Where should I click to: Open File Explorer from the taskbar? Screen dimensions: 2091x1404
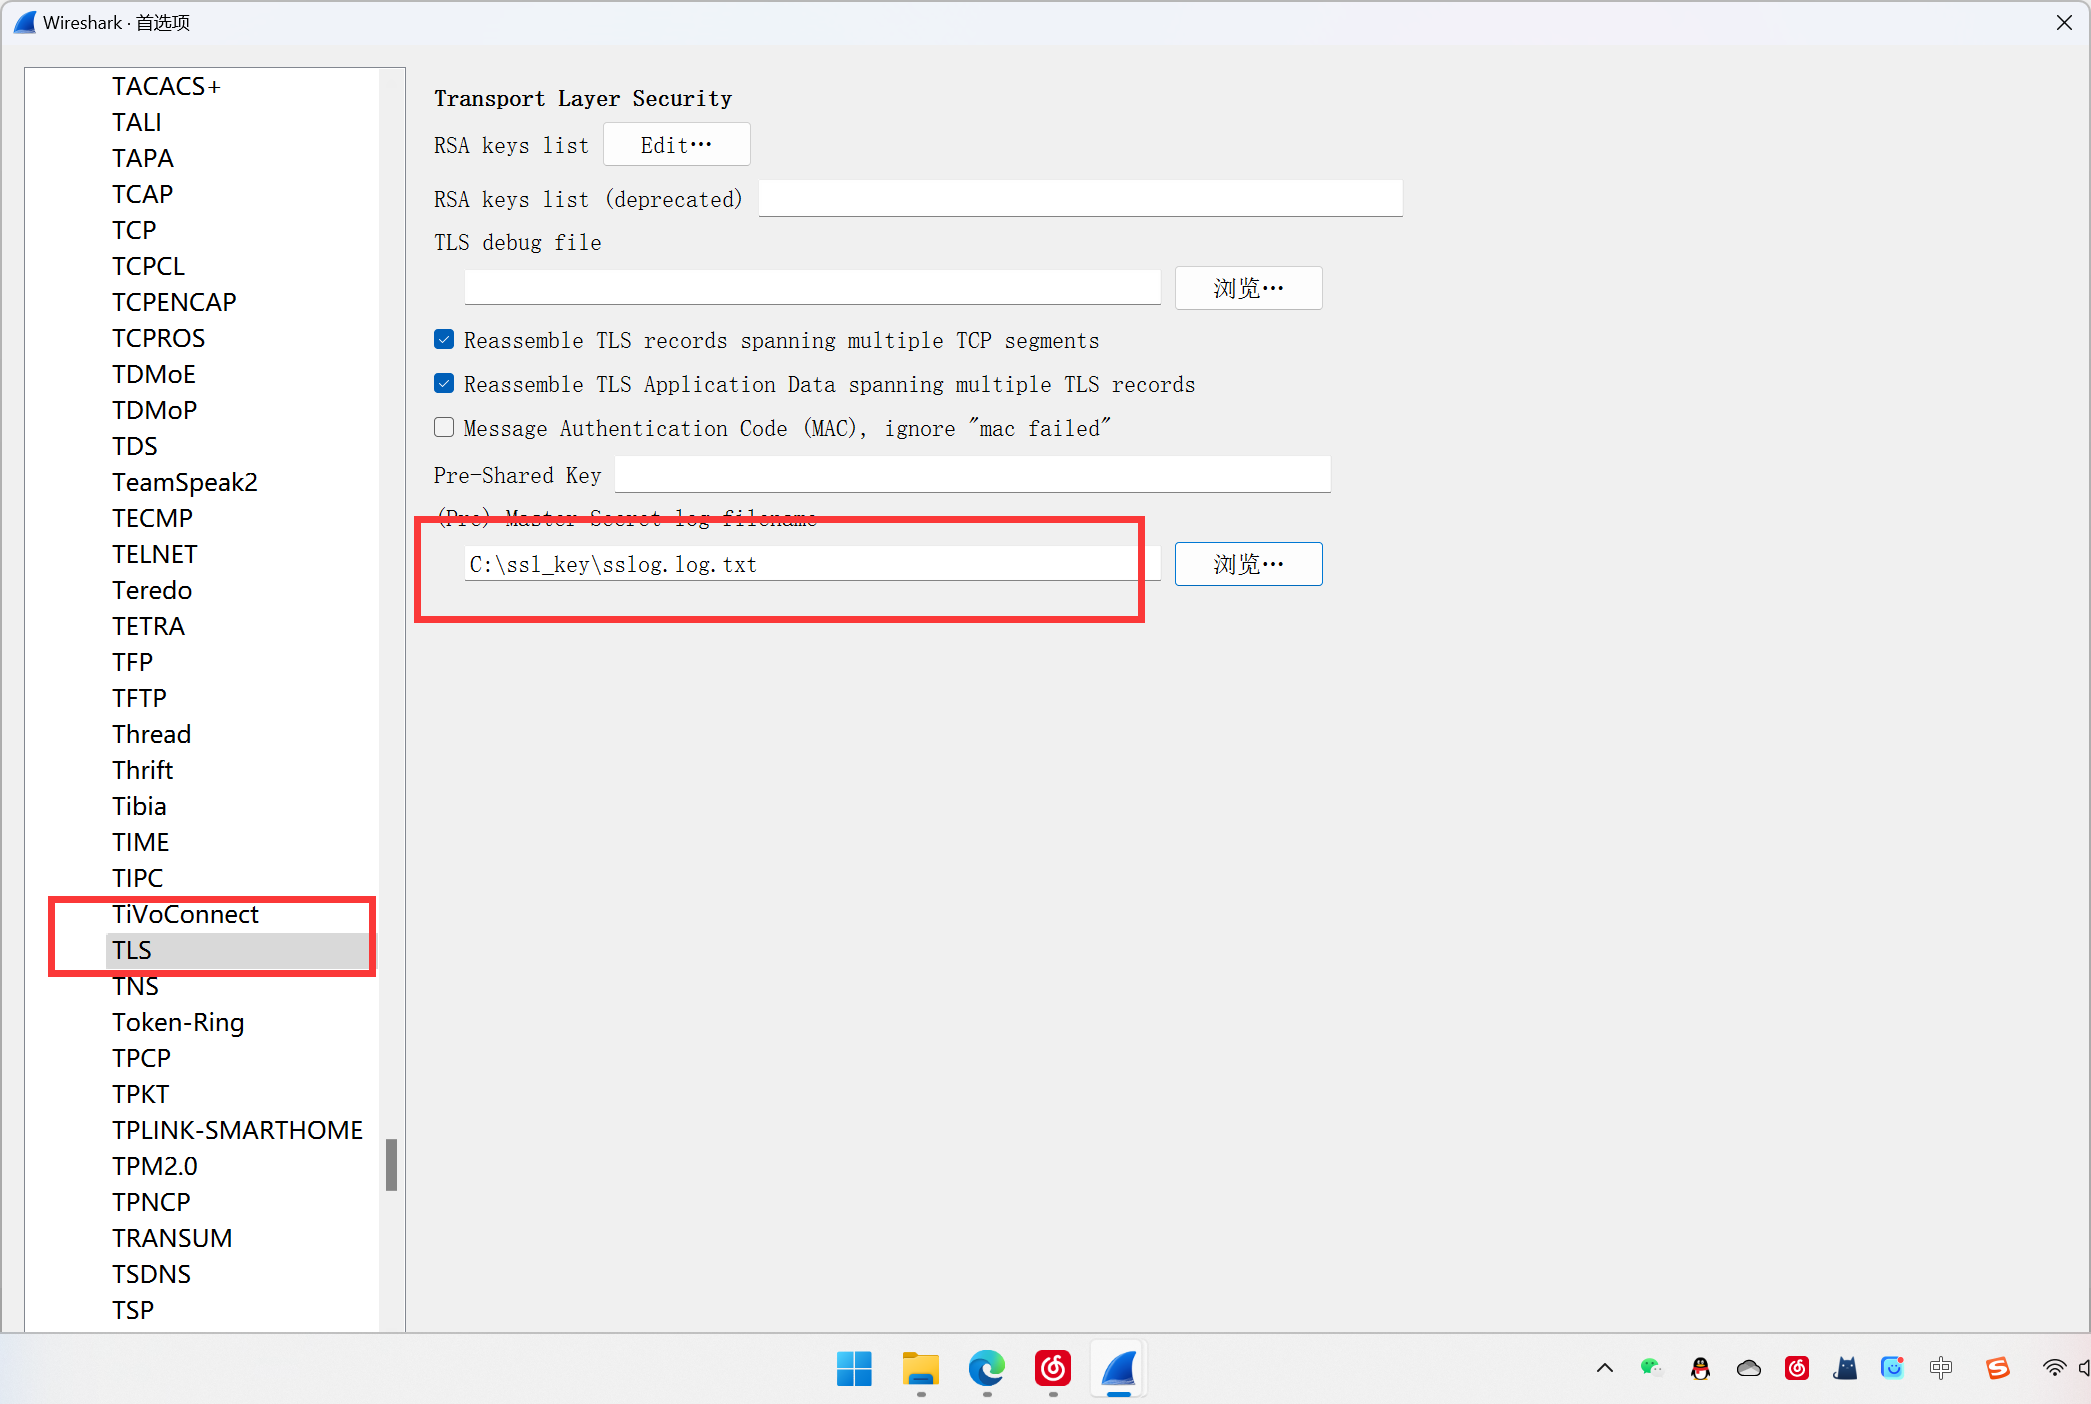[x=920, y=1370]
